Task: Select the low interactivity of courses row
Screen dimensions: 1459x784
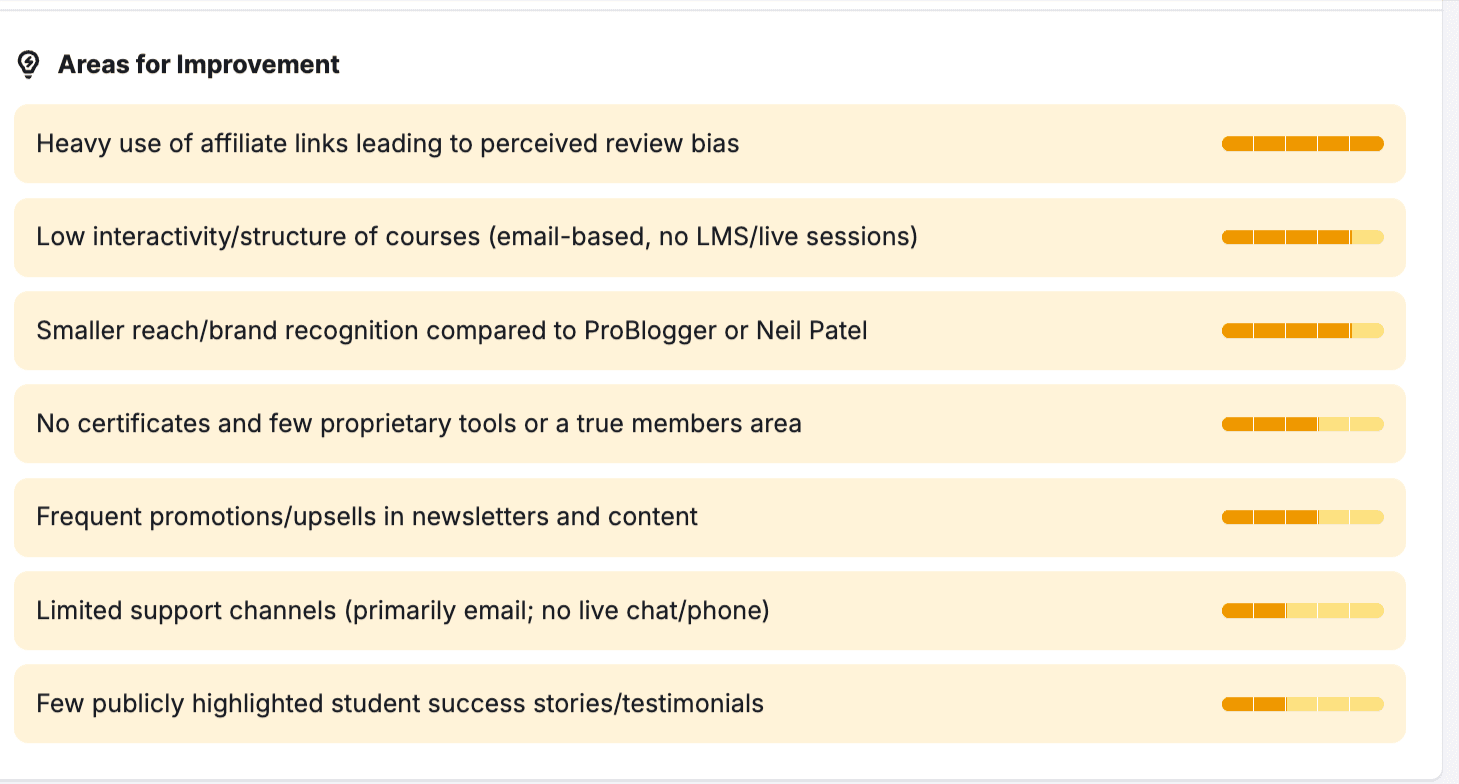Action: coord(710,237)
